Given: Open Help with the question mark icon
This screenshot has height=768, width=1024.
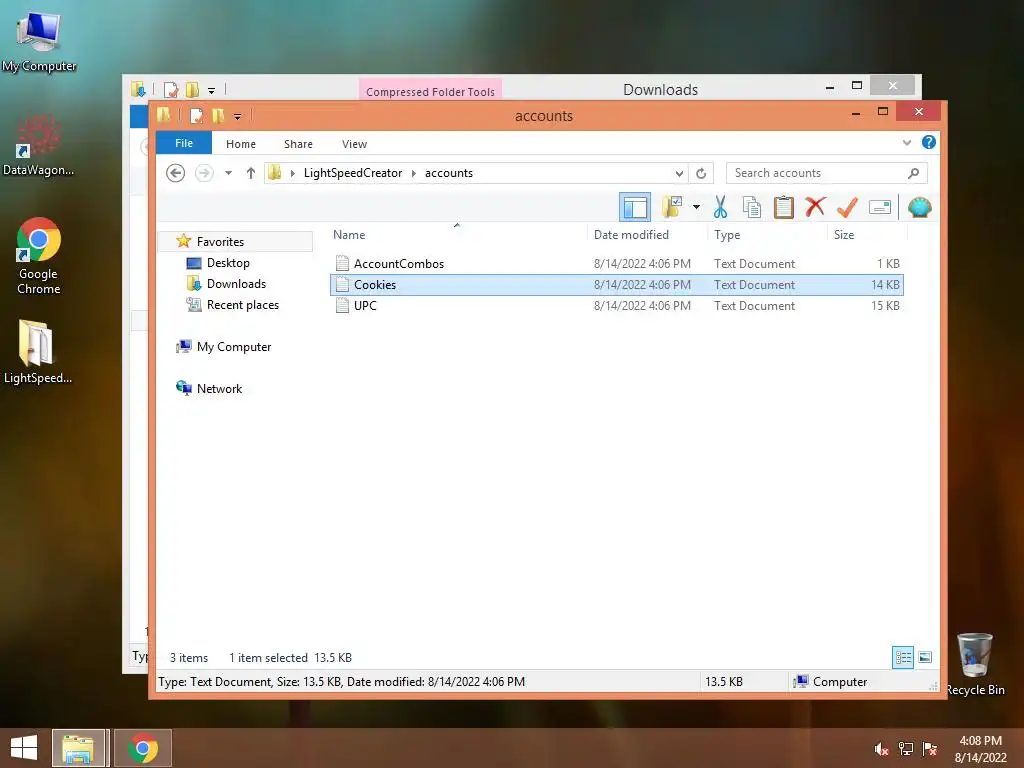Looking at the screenshot, I should coord(929,142).
